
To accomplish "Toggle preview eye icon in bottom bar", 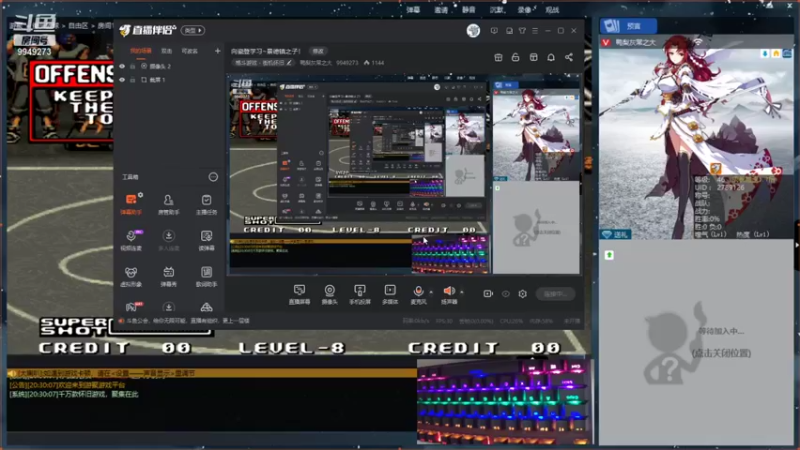I will (x=506, y=293).
